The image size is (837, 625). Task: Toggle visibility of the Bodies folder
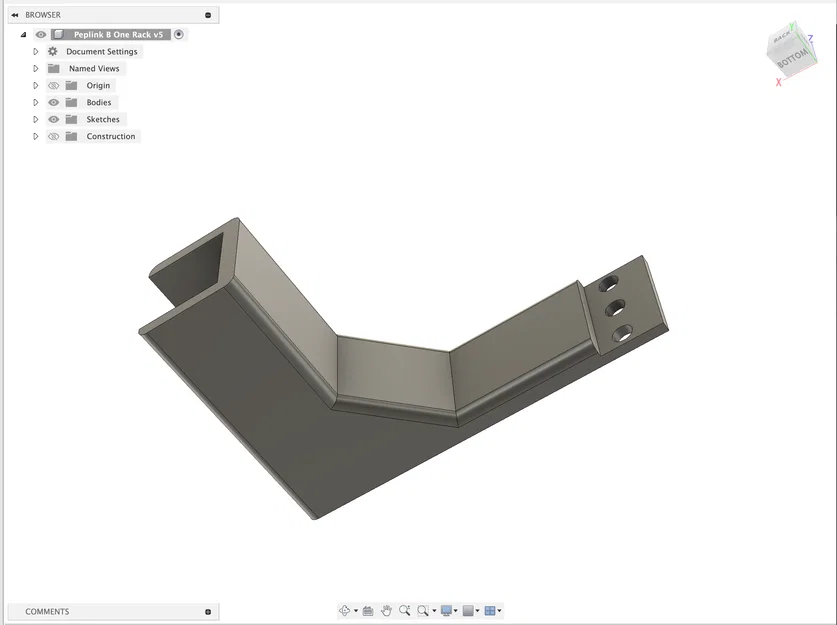click(53, 102)
